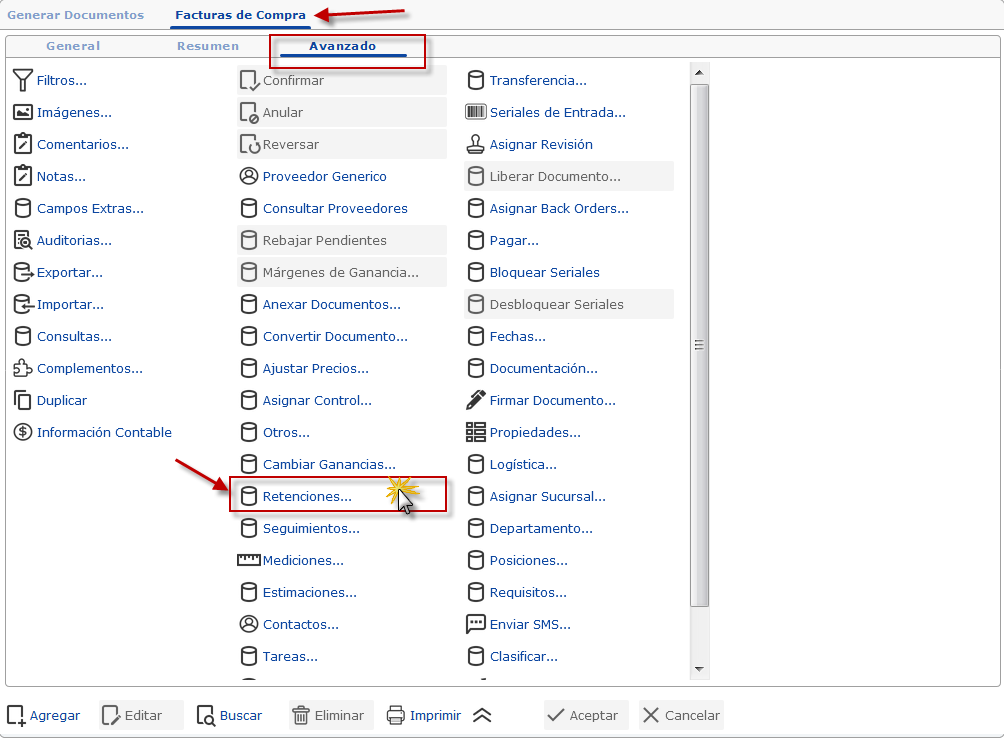The height and width of the screenshot is (738, 1004).
Task: Click the Aceptar button
Action: pos(586,715)
